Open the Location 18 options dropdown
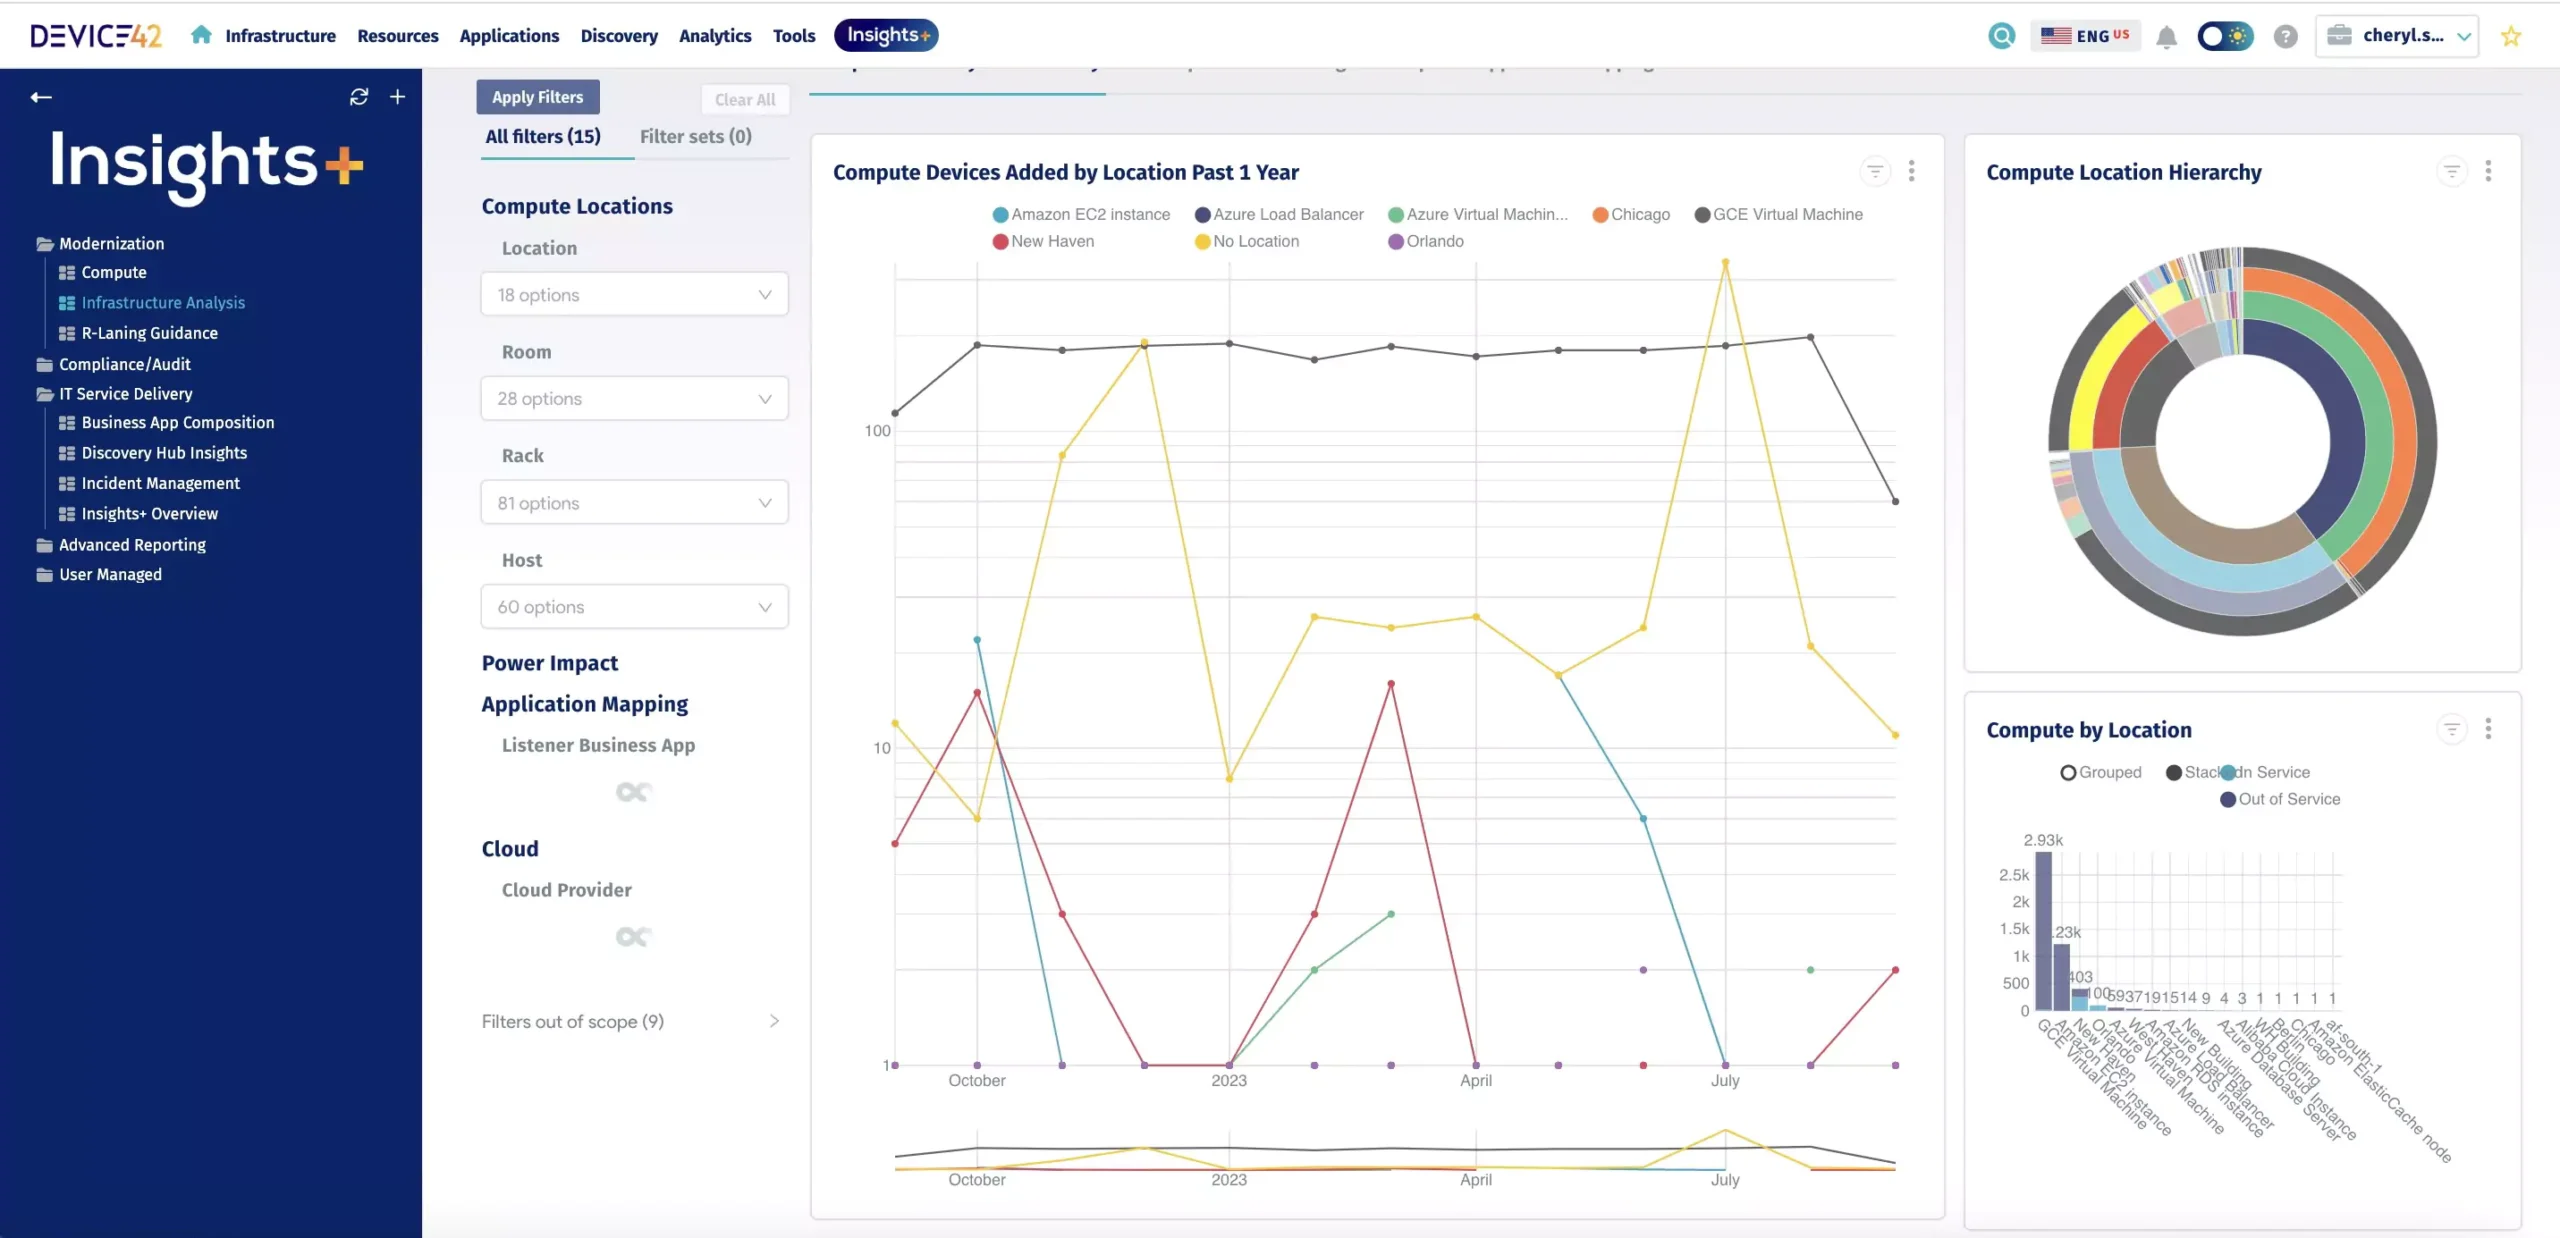Image resolution: width=2560 pixels, height=1238 pixels. [x=634, y=294]
